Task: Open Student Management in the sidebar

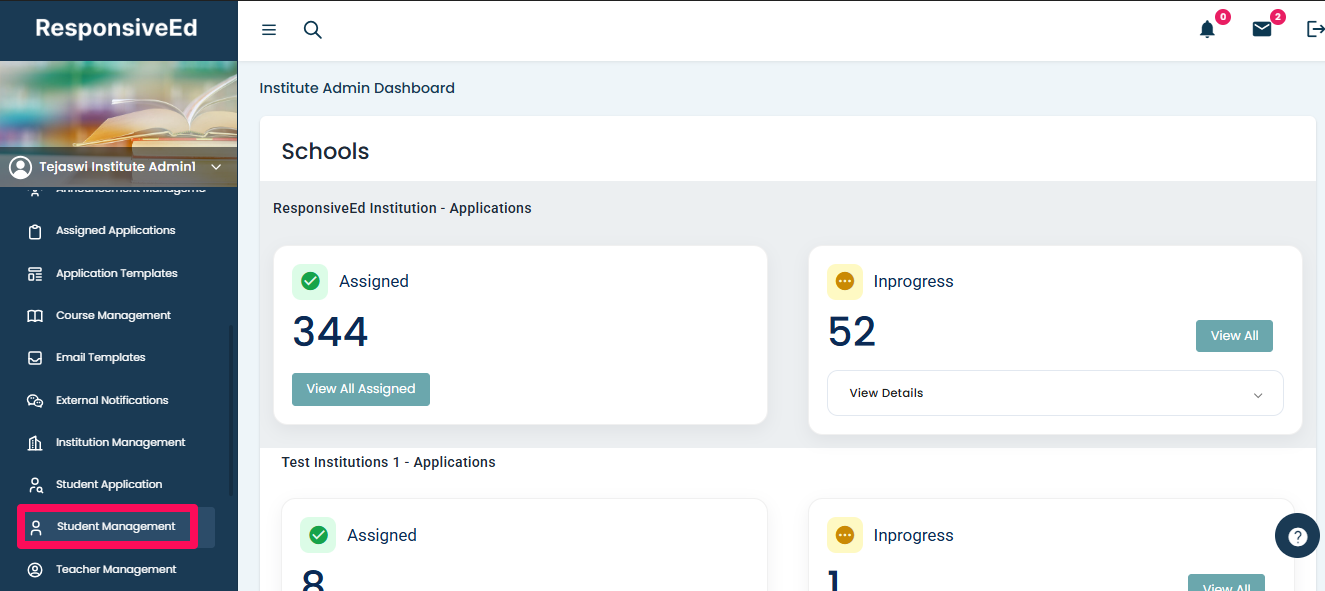Action: point(116,527)
